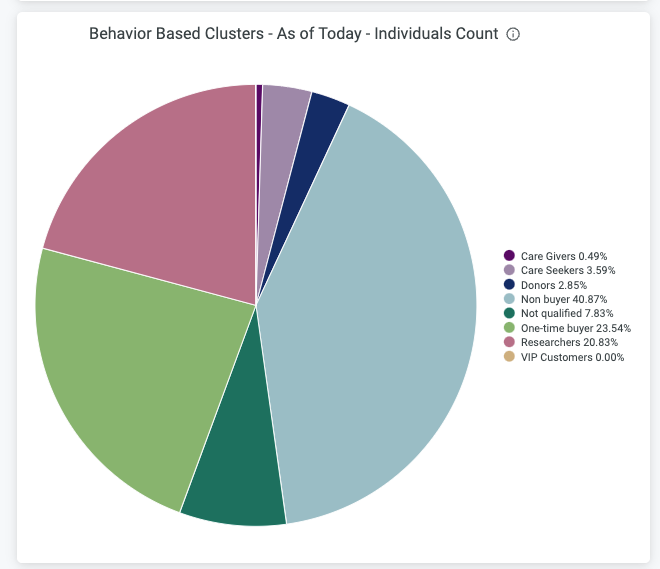
Task: Toggle the Non buyer 40.87% legend label
Action: (564, 299)
